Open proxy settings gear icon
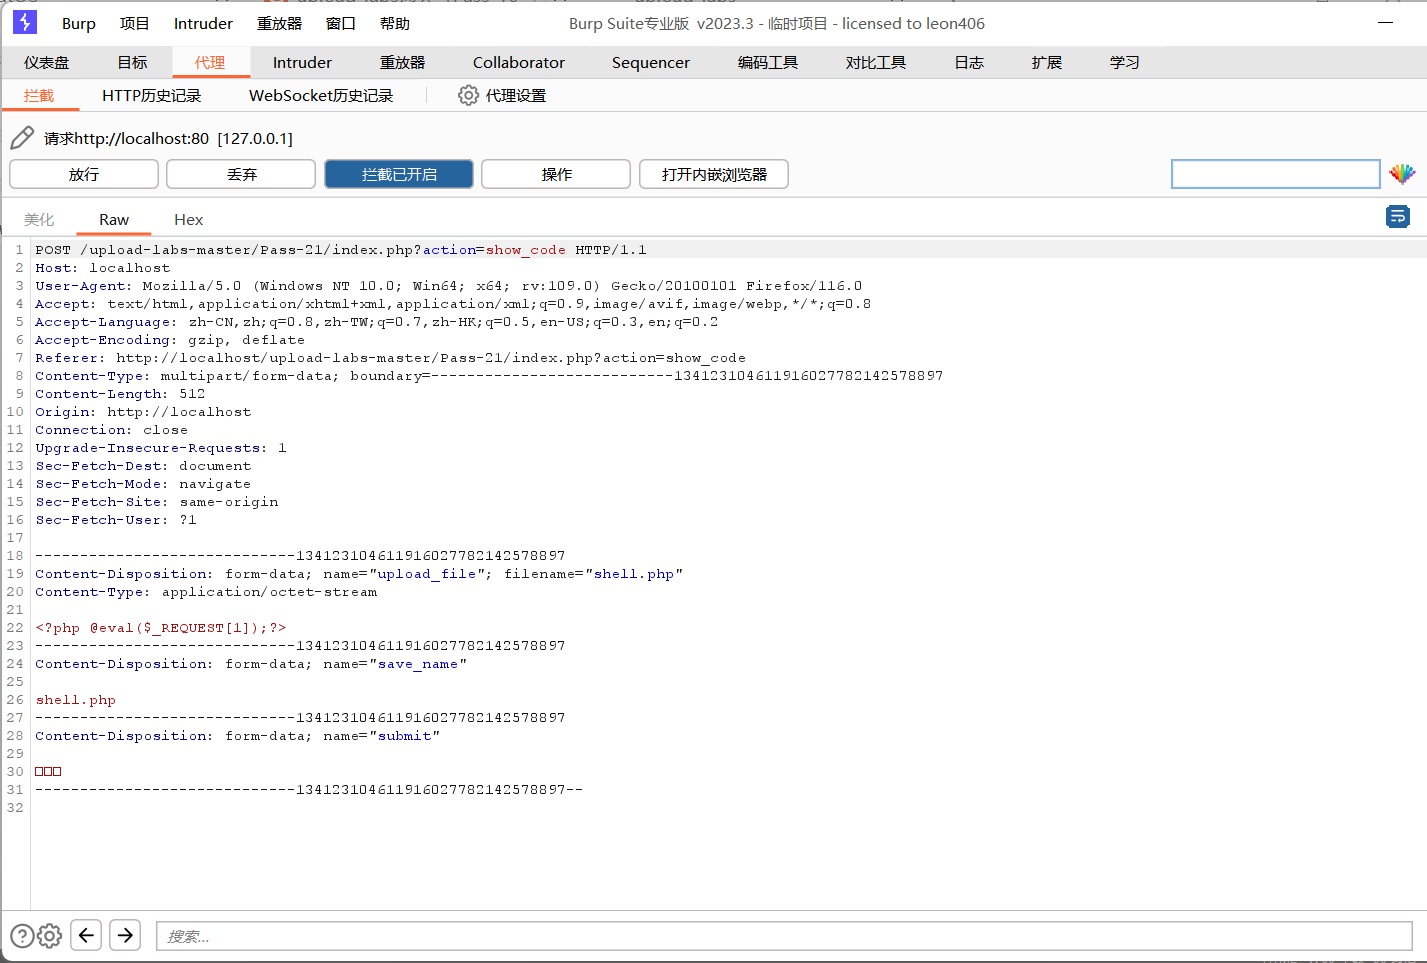The height and width of the screenshot is (963, 1427). 468,95
